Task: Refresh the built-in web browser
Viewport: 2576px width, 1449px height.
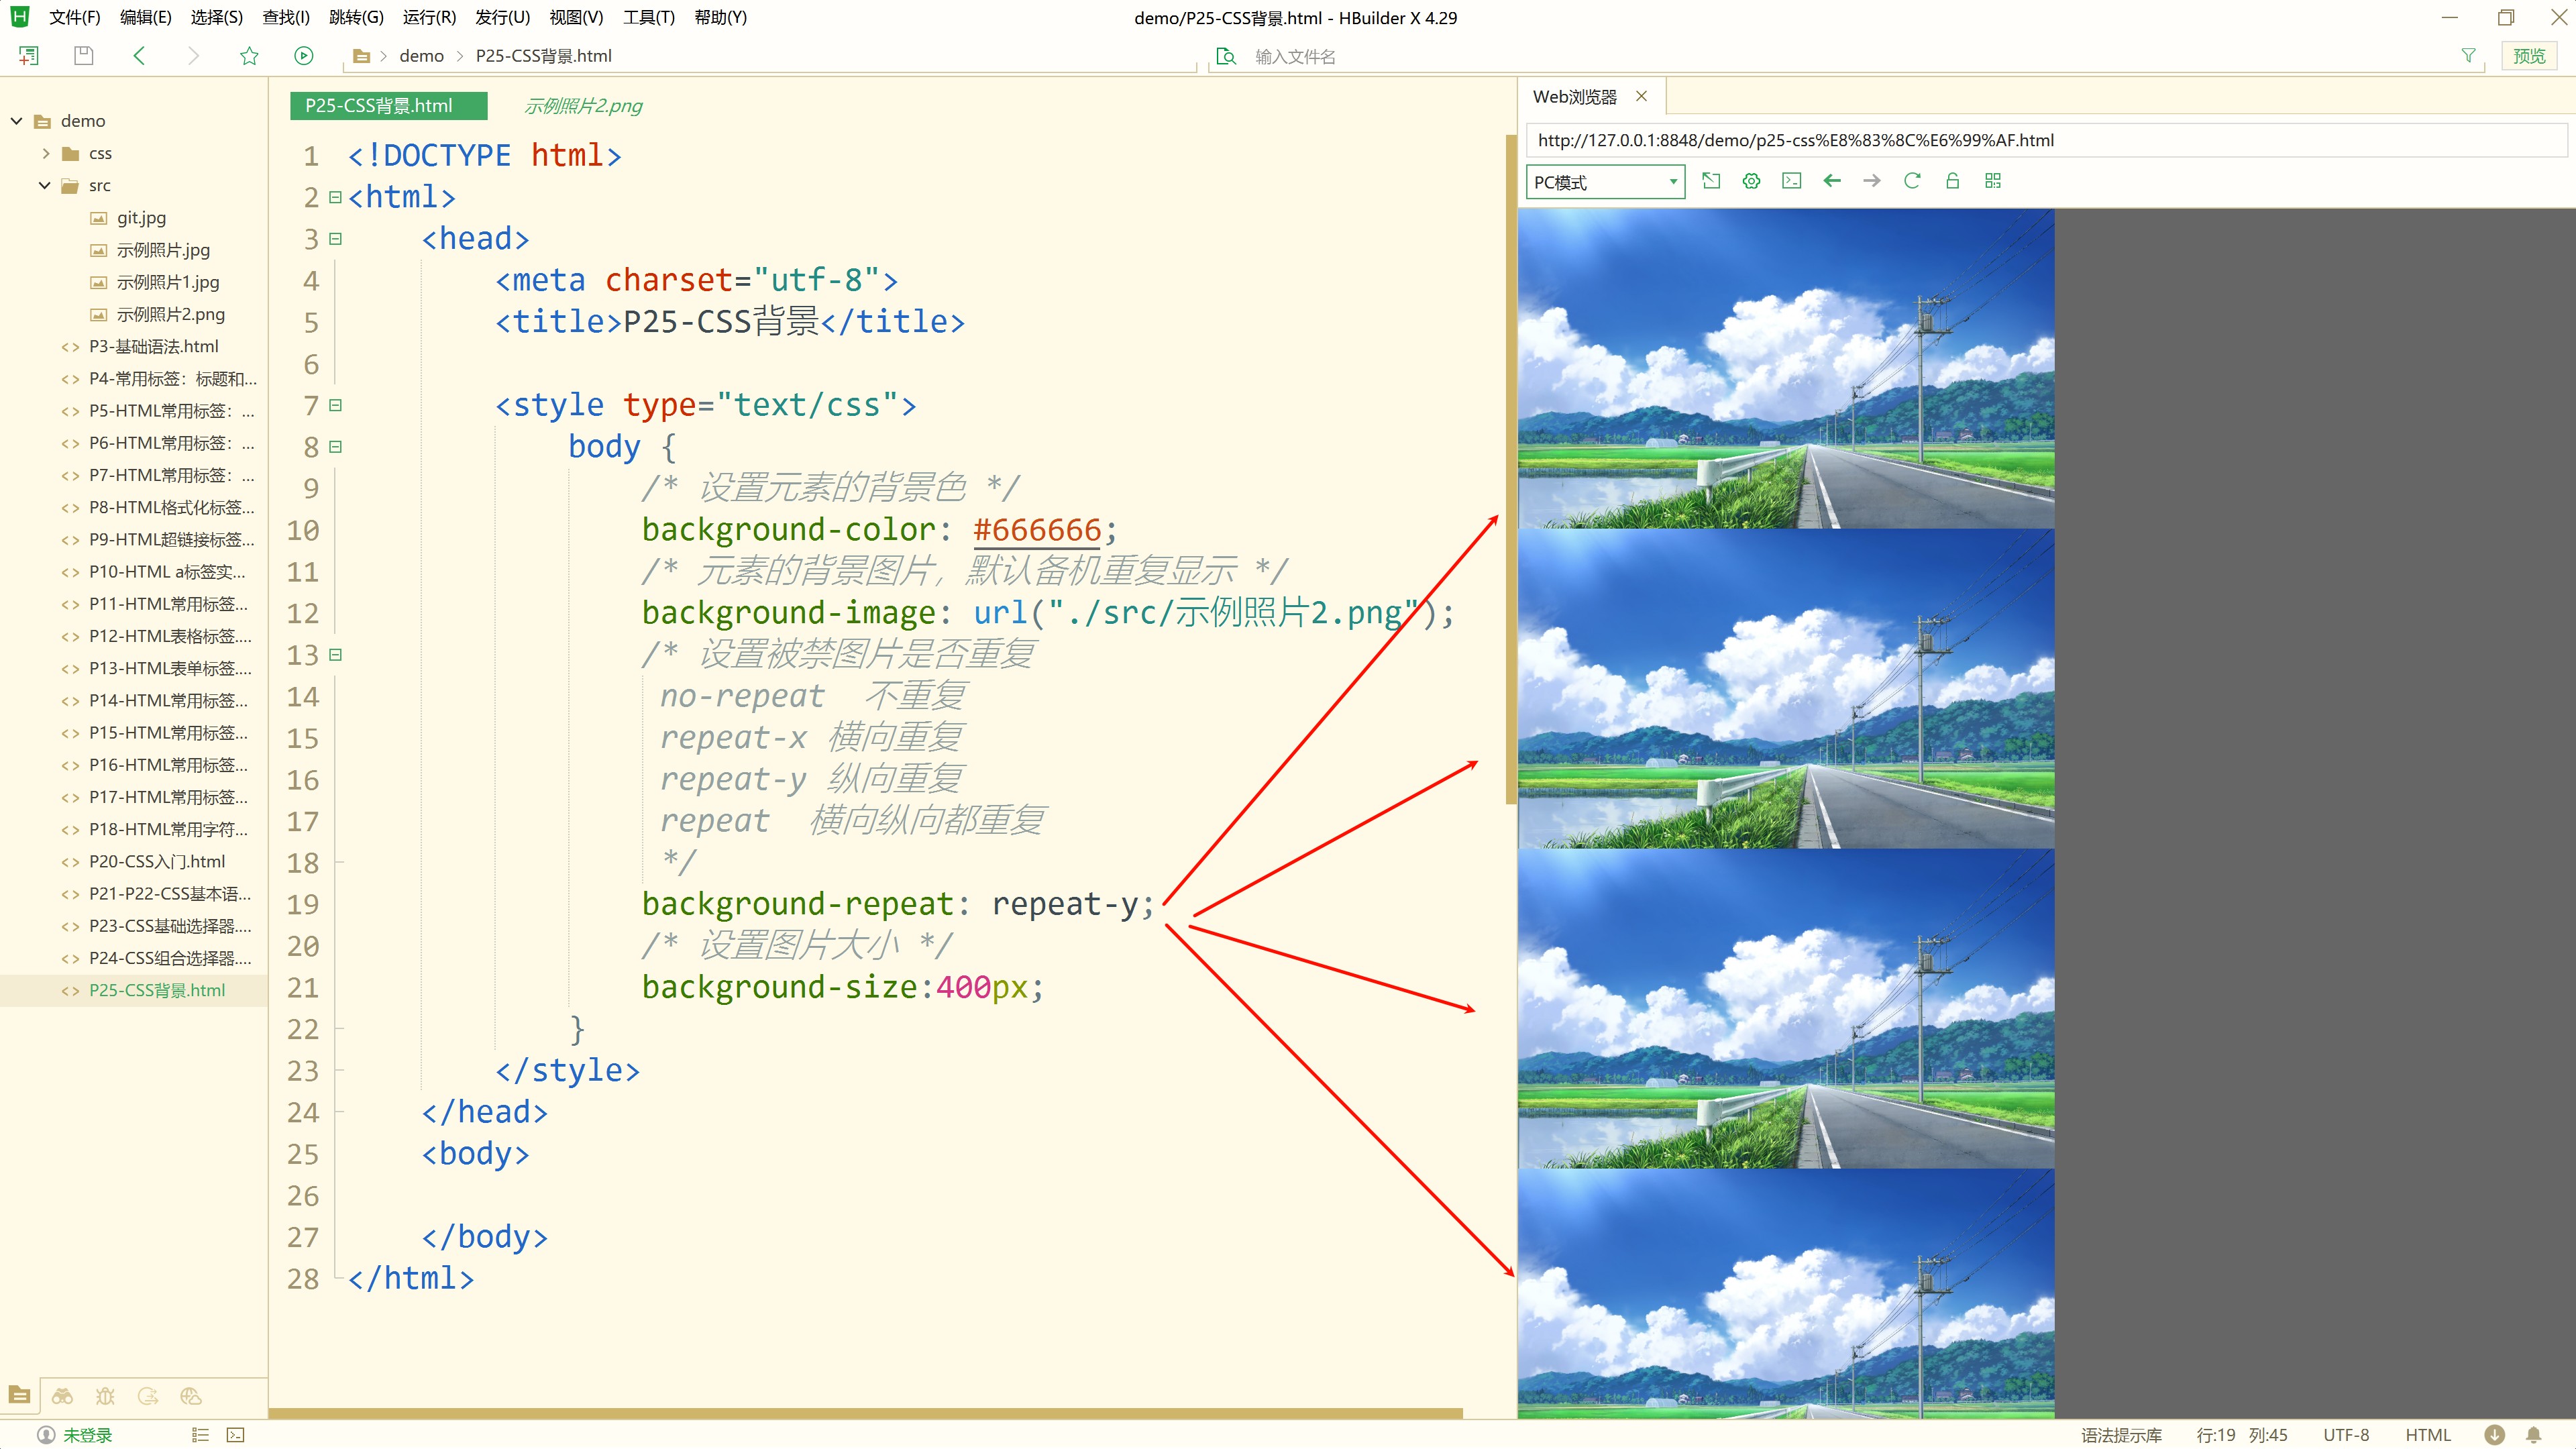Action: point(1912,181)
